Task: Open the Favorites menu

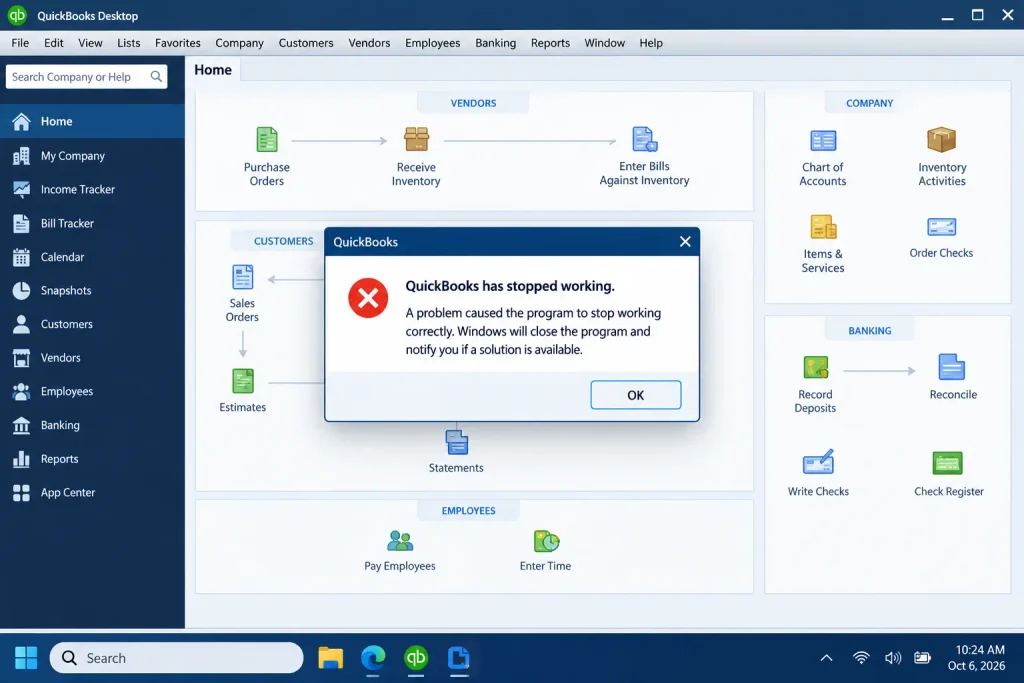Action: click(x=178, y=43)
